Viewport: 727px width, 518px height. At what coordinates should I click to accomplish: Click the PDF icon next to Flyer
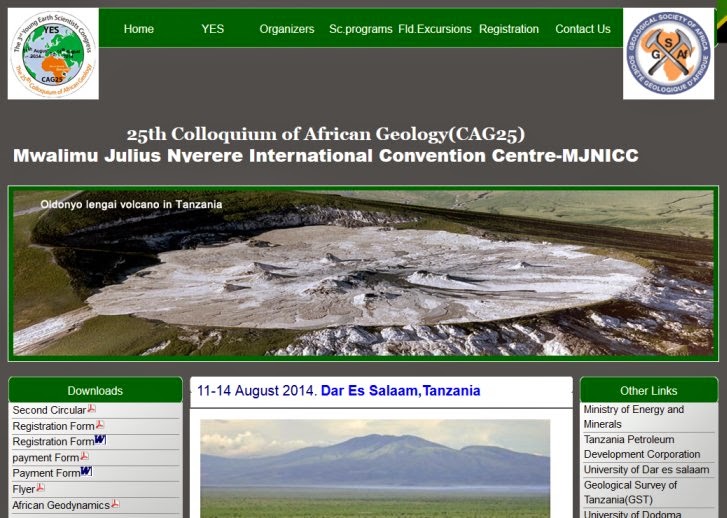point(40,487)
